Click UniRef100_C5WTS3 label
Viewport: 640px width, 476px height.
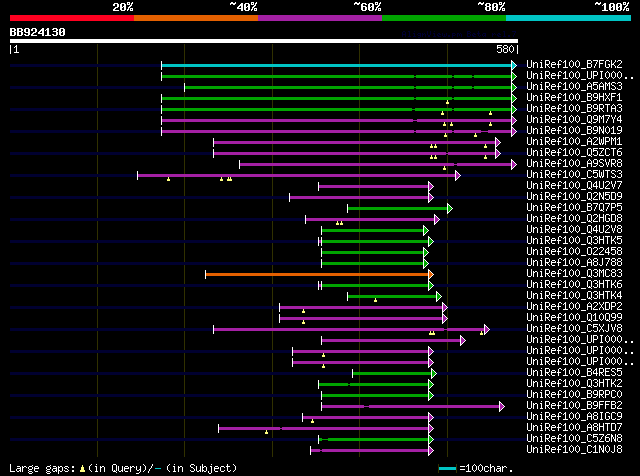point(574,175)
